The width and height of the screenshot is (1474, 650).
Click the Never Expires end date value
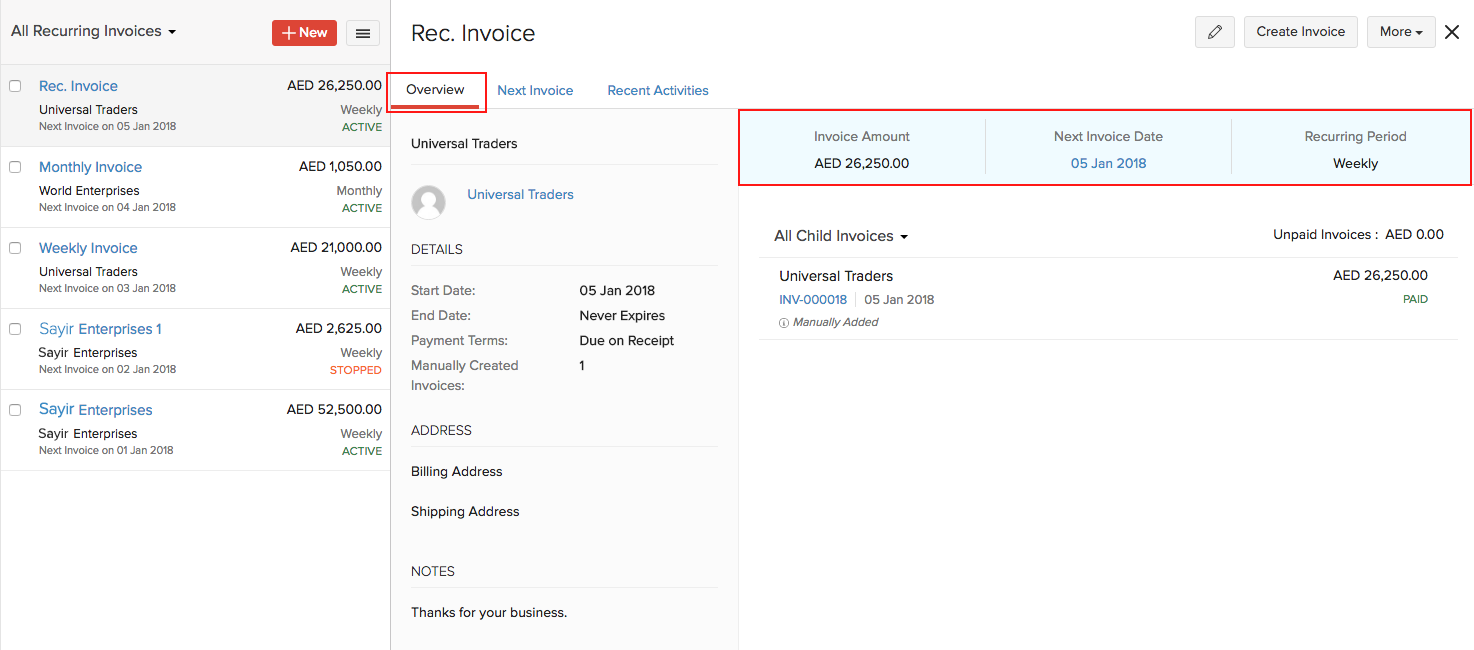point(622,316)
